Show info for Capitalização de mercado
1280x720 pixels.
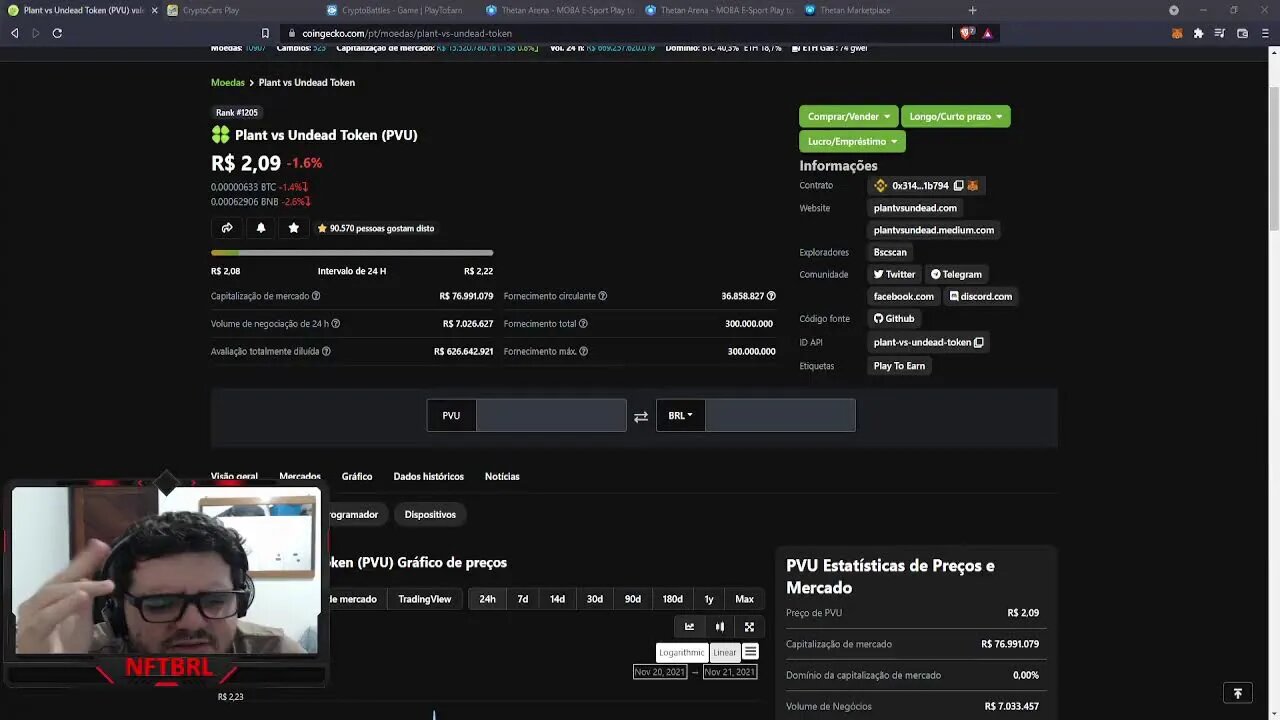316,296
